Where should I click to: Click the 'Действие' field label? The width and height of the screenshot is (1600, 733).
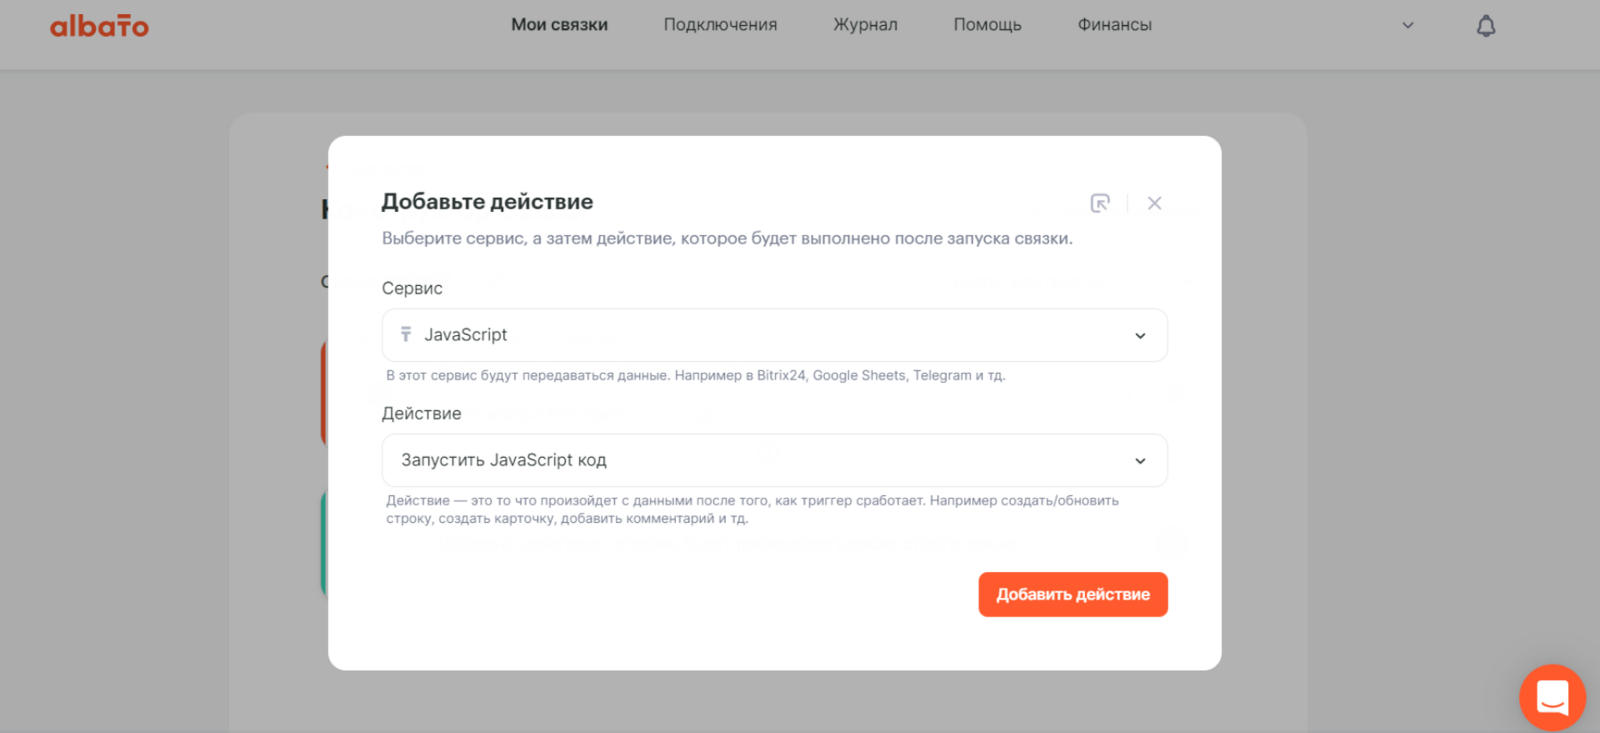click(421, 413)
